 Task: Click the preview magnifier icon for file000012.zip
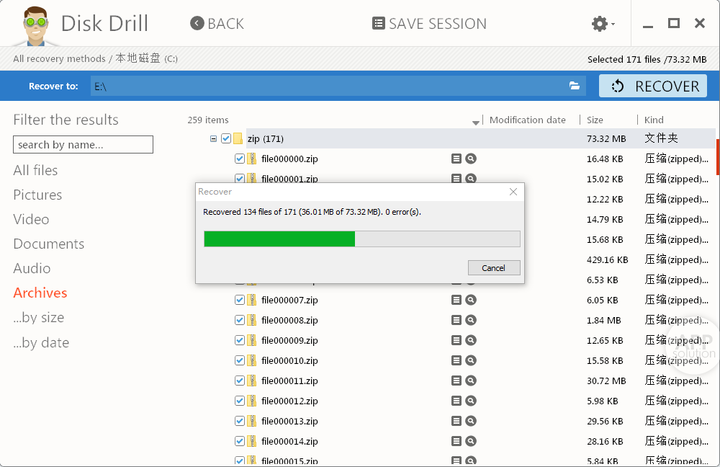[471, 401]
